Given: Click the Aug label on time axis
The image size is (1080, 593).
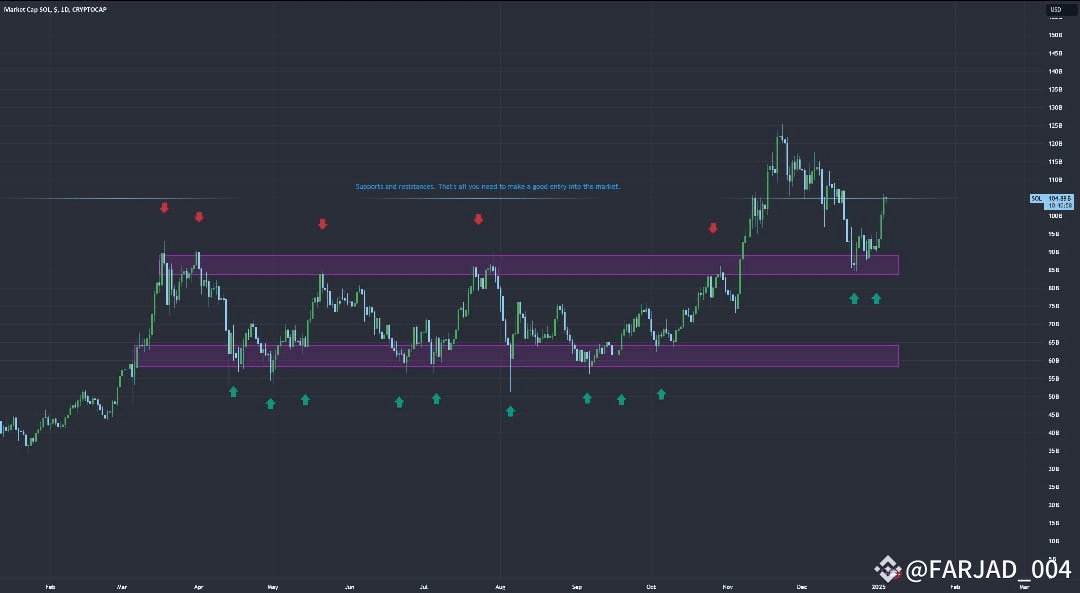Looking at the screenshot, I should pyautogui.click(x=501, y=587).
